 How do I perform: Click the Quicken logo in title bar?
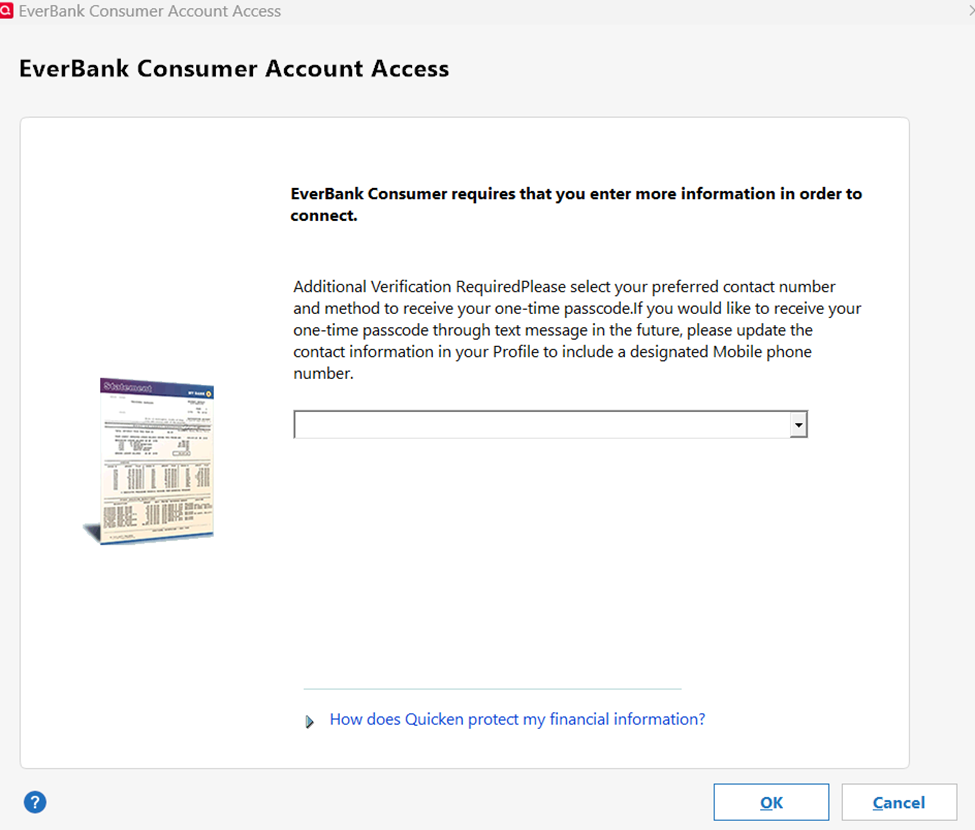click(6, 11)
